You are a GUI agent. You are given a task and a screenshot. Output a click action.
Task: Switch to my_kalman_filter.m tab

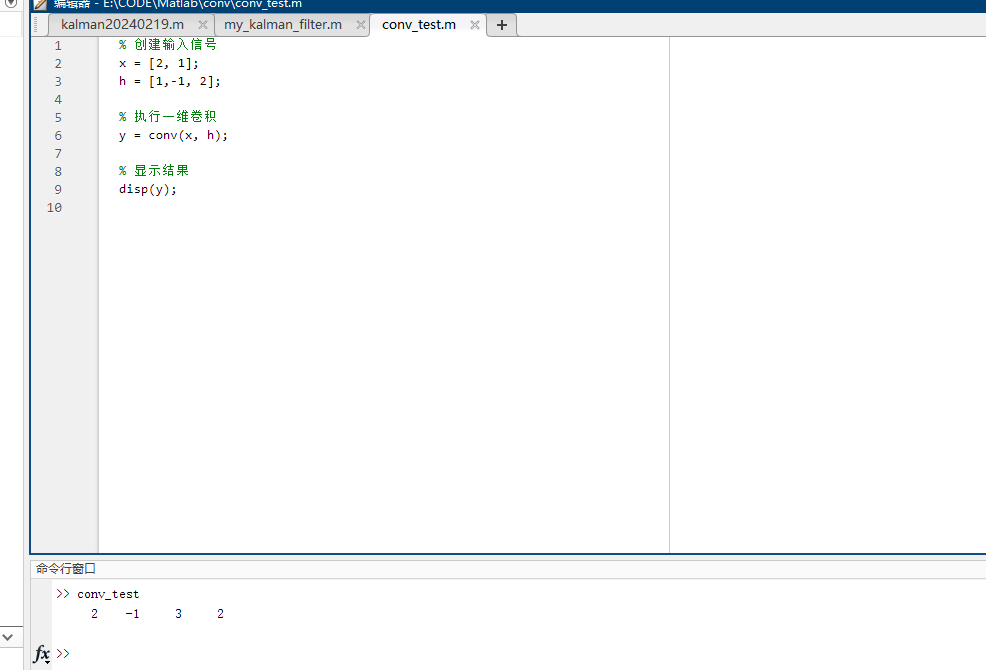[283, 25]
